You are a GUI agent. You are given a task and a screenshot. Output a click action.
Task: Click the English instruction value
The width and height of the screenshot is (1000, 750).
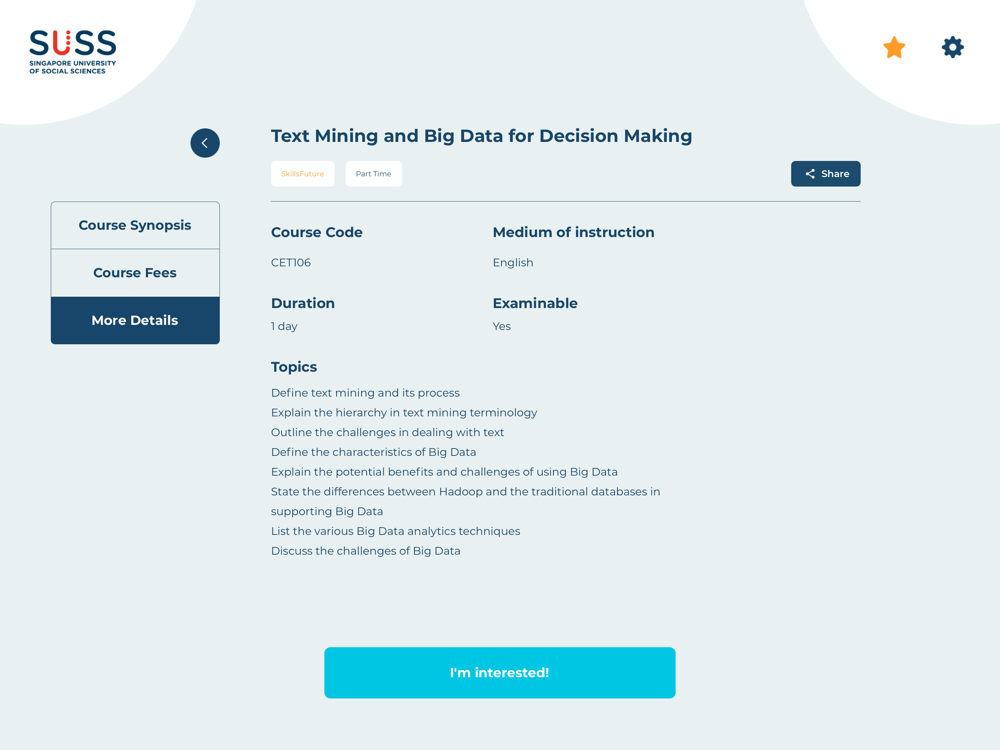point(513,263)
